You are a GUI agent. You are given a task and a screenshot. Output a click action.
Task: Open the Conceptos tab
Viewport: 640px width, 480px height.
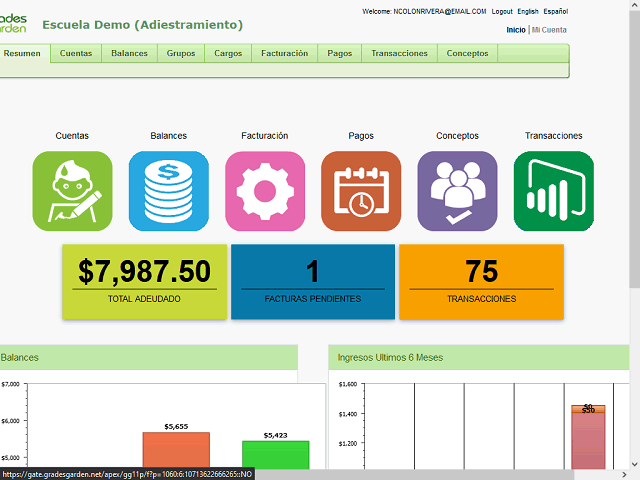tap(467, 53)
